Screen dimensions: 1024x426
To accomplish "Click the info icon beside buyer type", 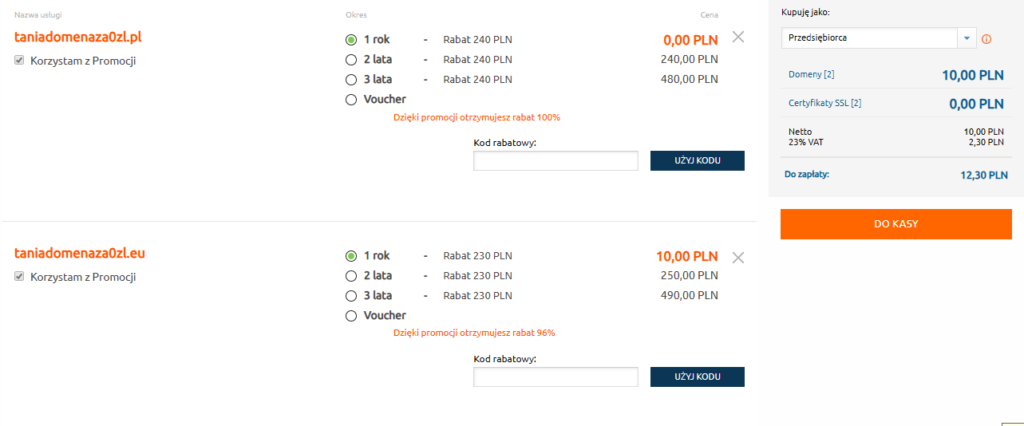I will pos(987,39).
